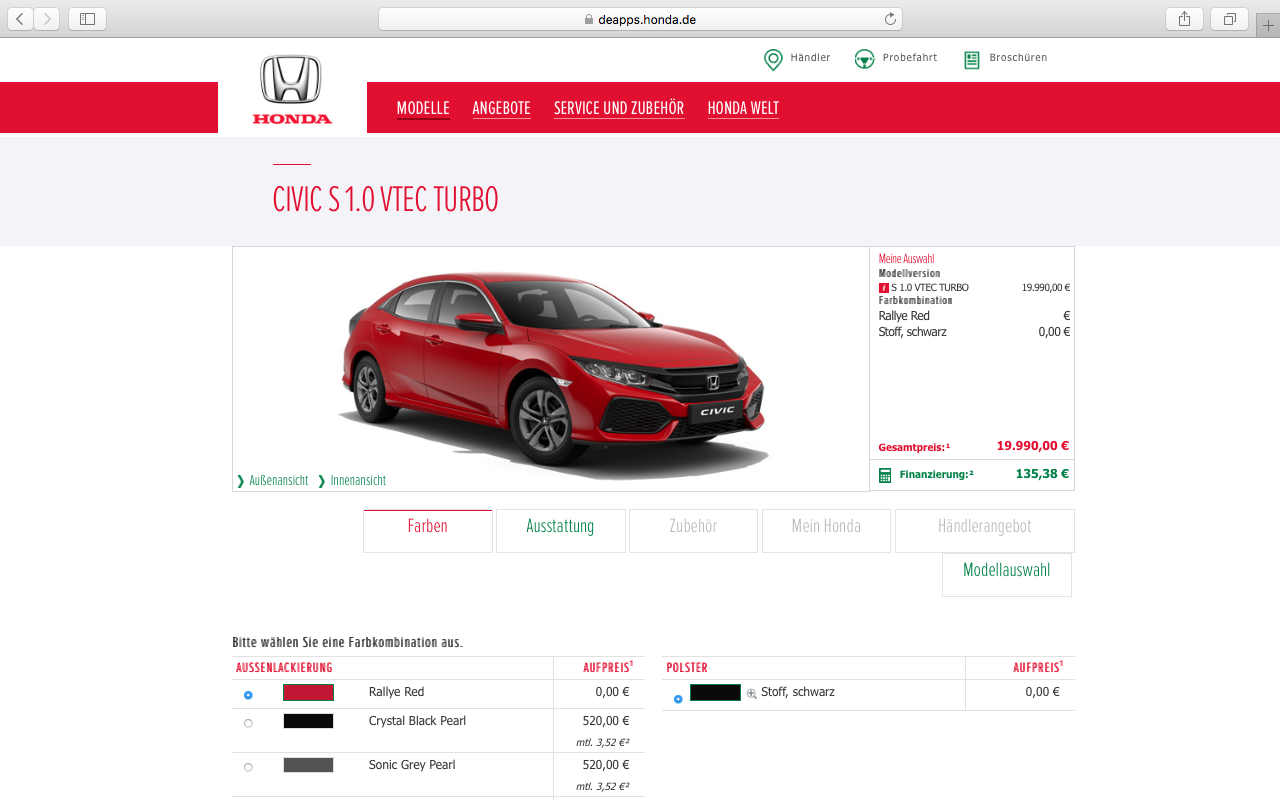Click the Crystal Black Pearl label

coord(417,721)
